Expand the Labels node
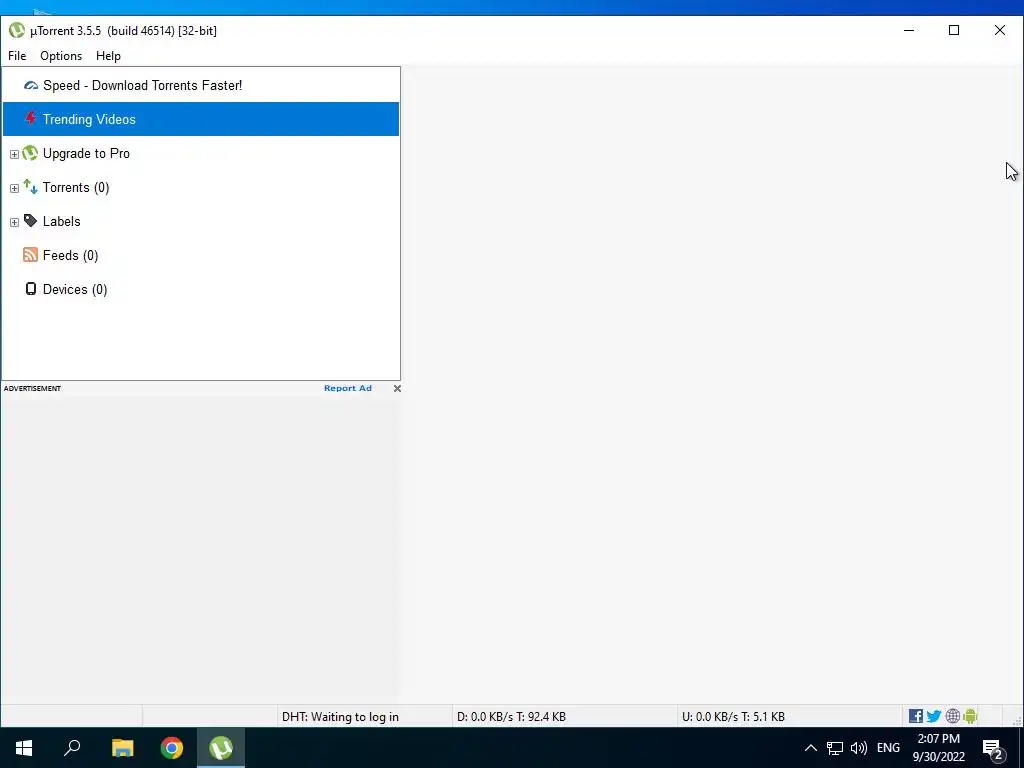 (x=14, y=222)
